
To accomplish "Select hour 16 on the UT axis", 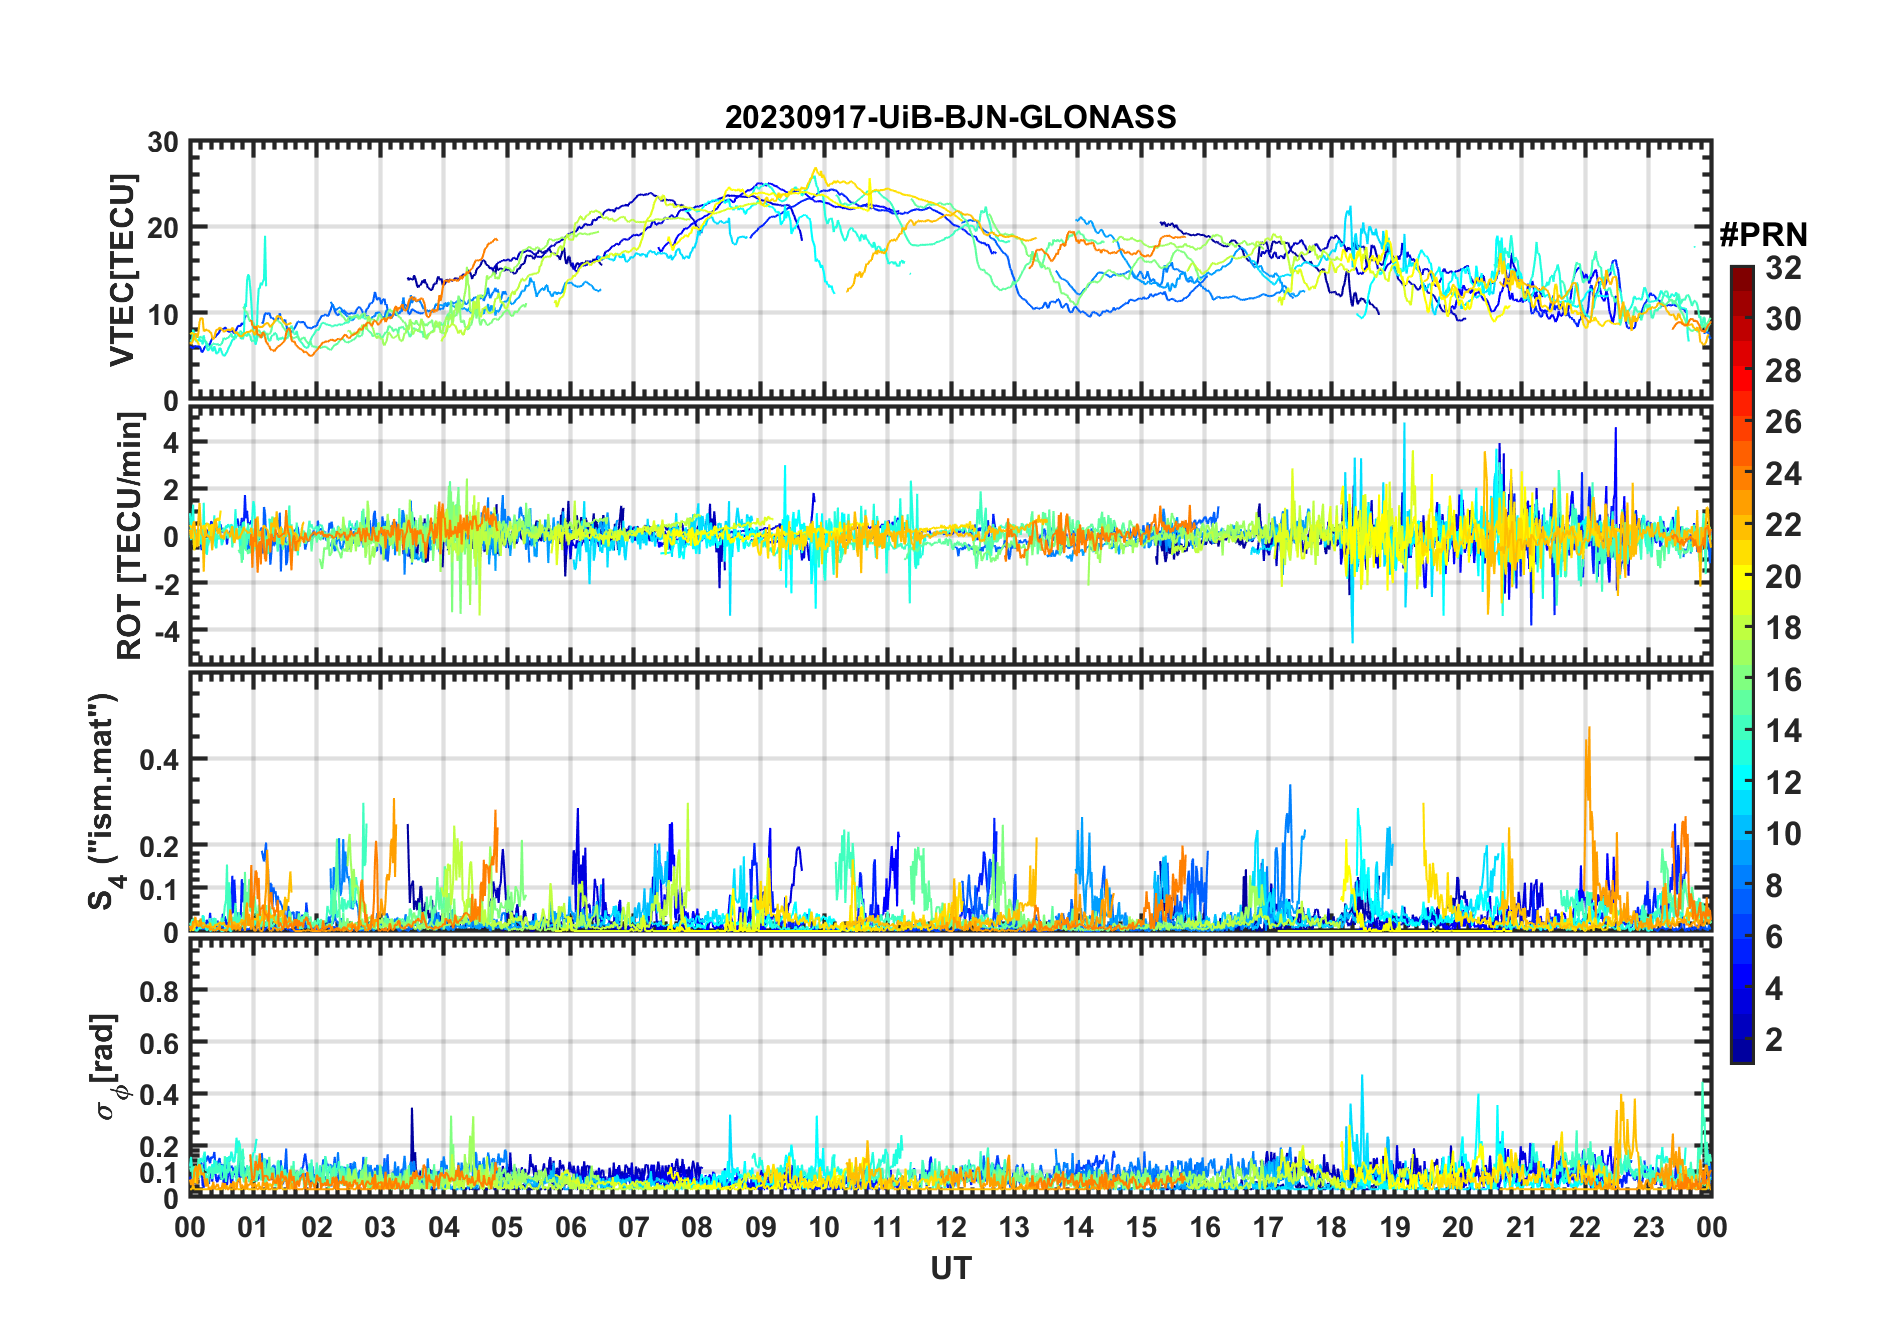I will 1205,1227.
